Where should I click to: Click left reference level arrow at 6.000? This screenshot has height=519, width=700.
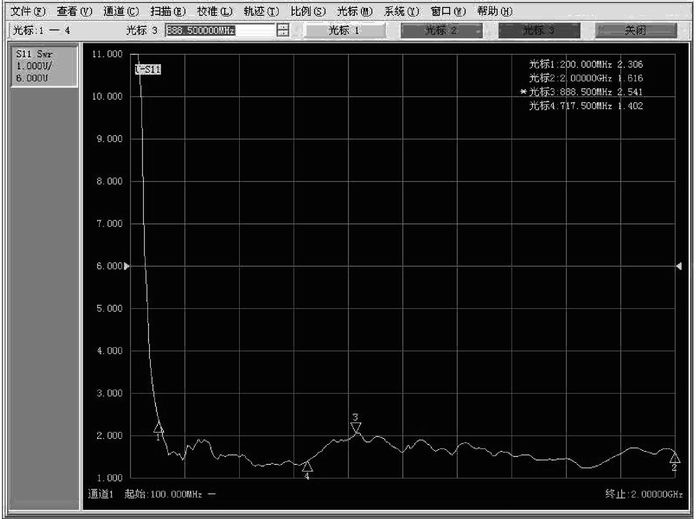pos(126,266)
